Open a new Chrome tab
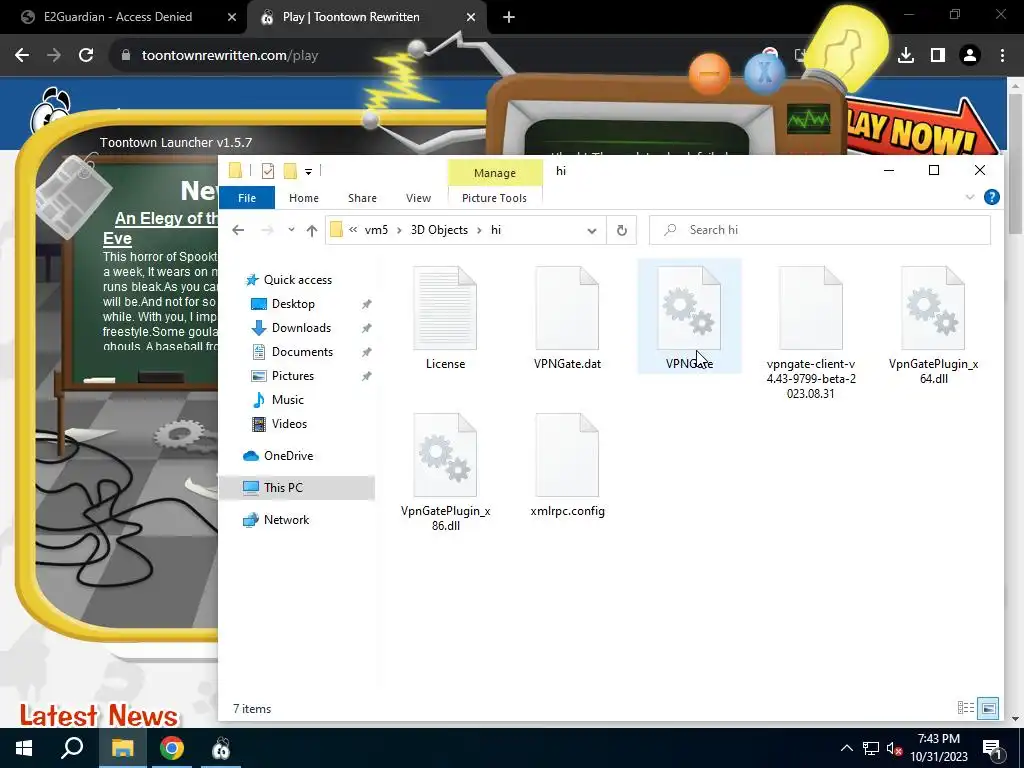Viewport: 1024px width, 768px height. click(x=509, y=17)
